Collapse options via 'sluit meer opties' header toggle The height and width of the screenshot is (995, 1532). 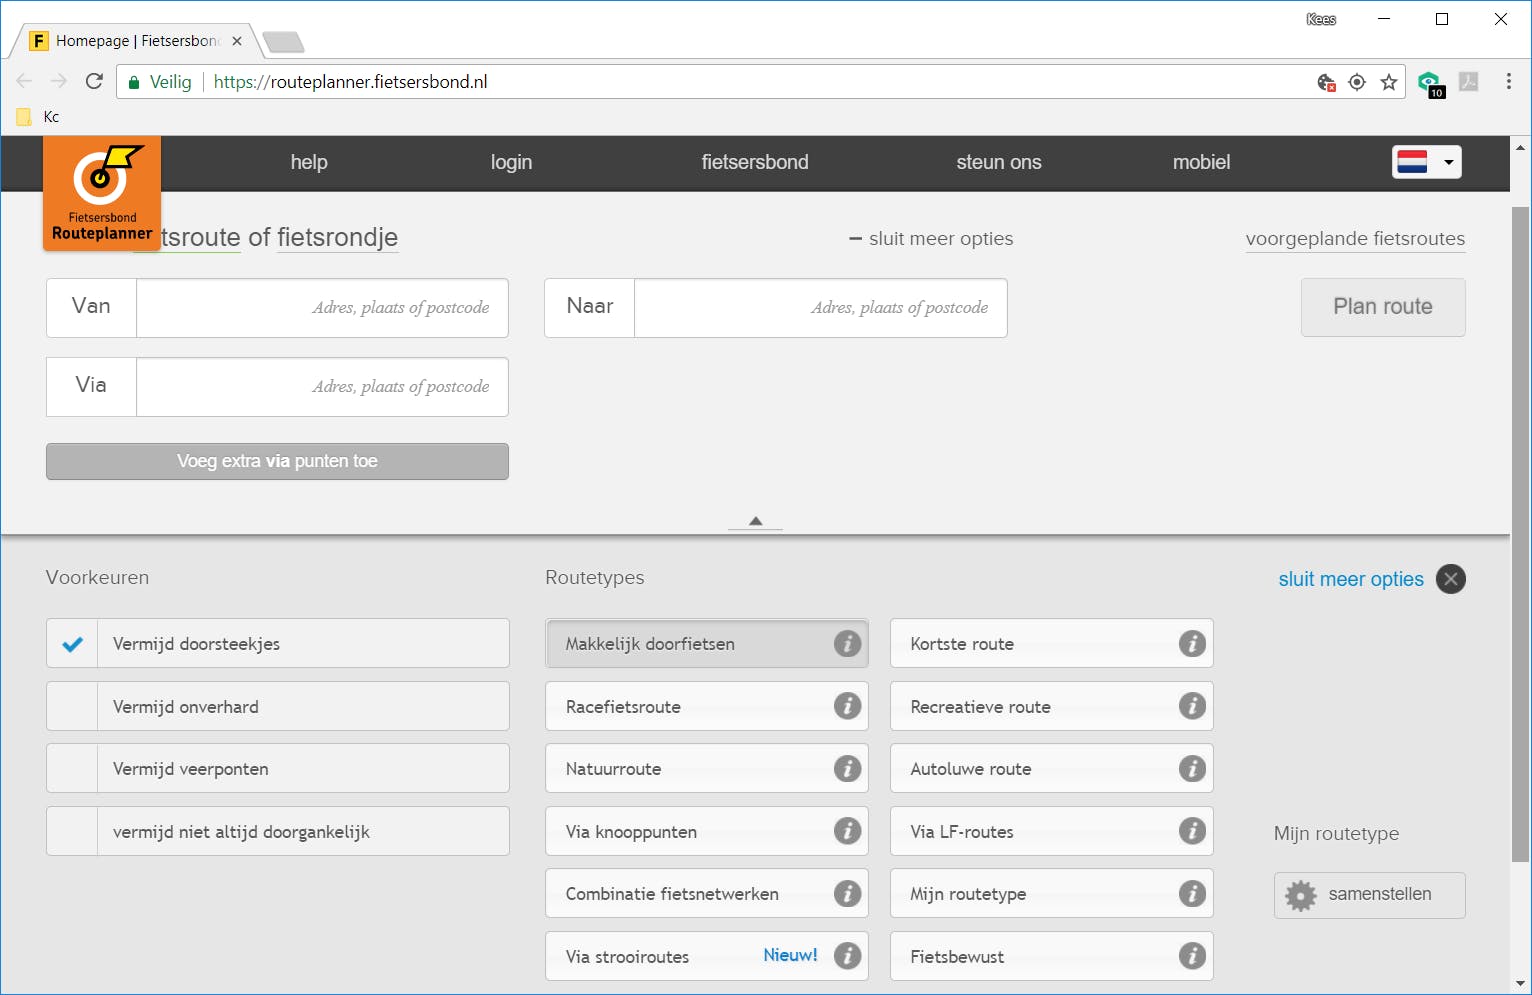pyautogui.click(x=931, y=239)
